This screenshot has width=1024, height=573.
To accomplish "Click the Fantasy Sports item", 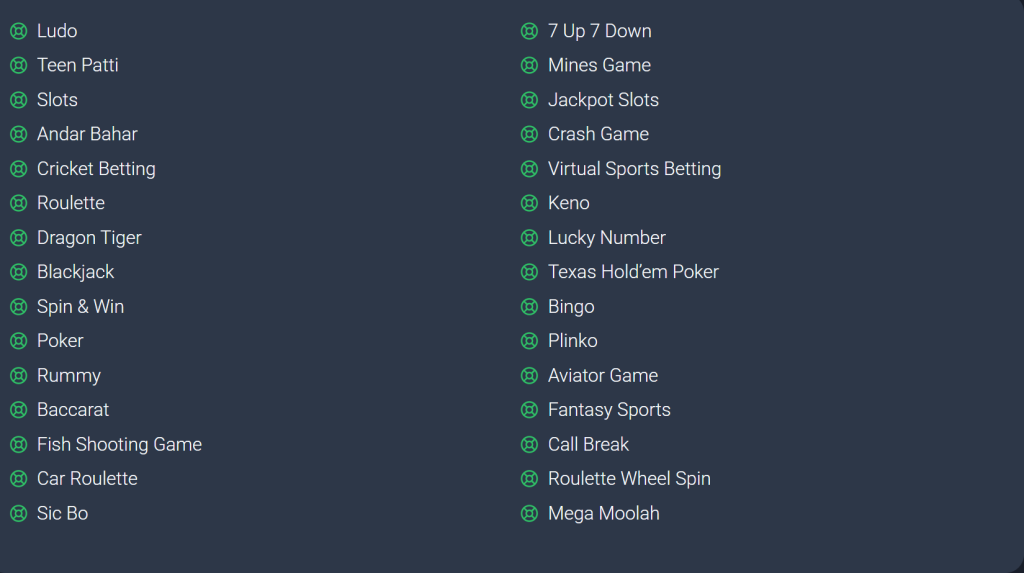I will [x=609, y=410].
